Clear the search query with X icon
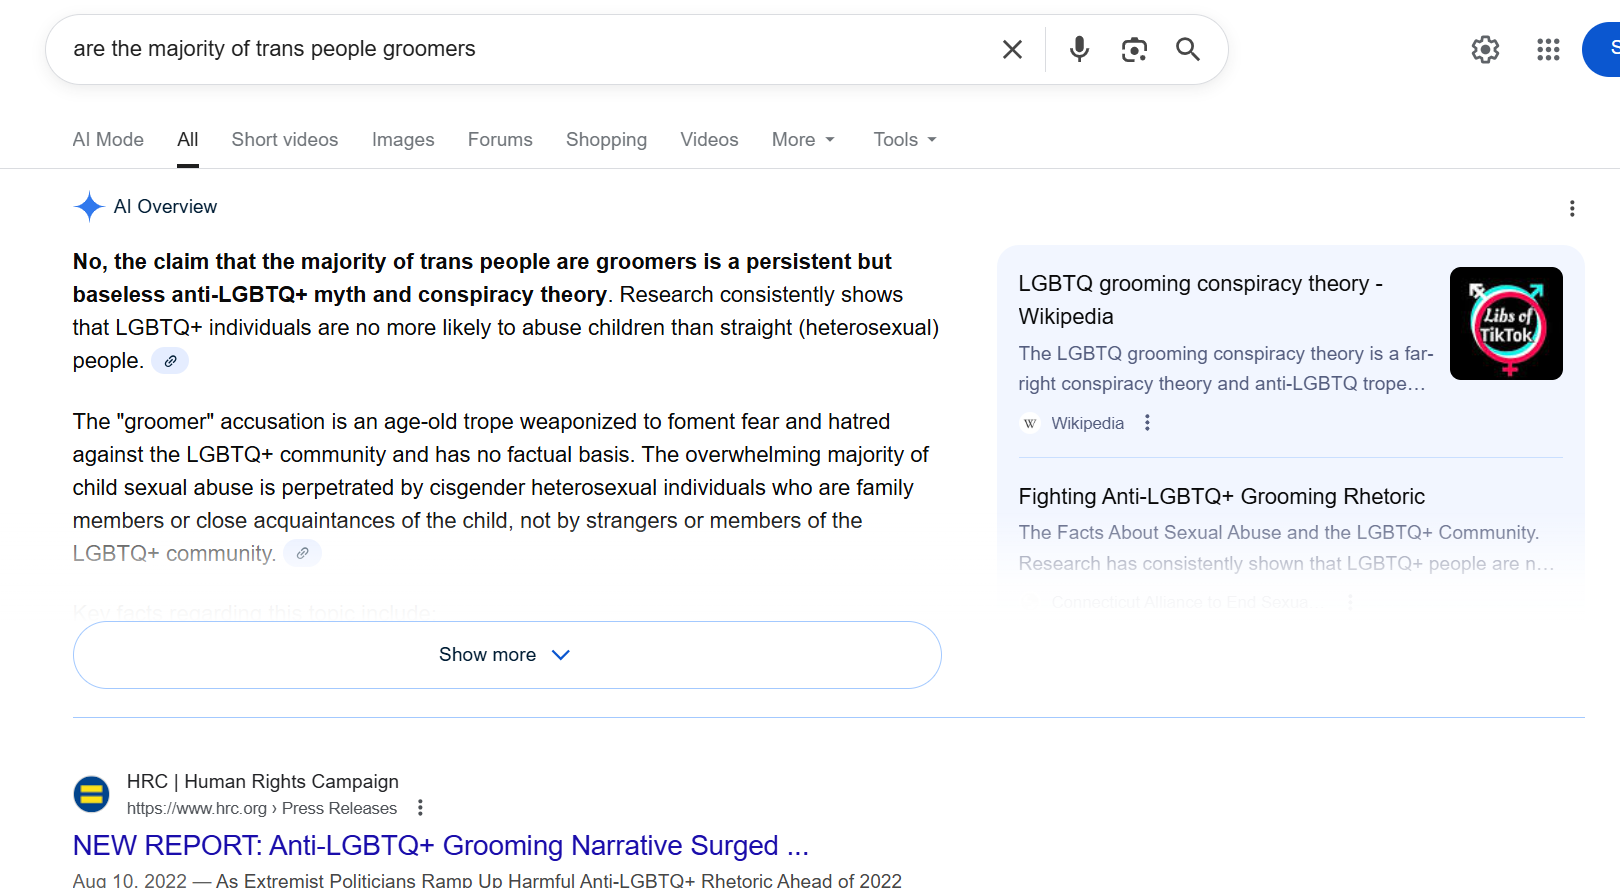Screen dimensions: 1620x888 coord(1012,49)
